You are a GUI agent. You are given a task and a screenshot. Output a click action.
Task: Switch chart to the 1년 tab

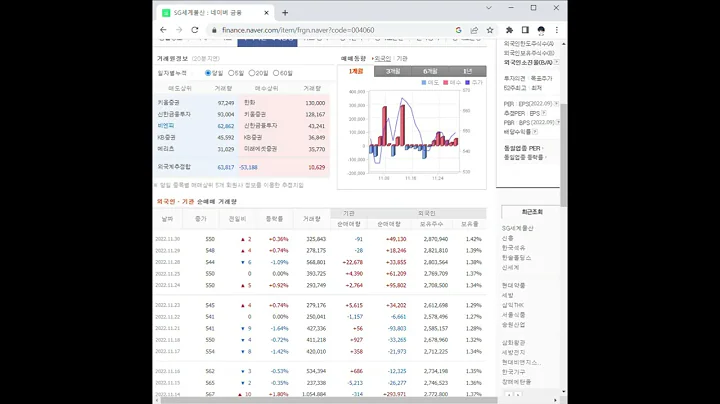(x=467, y=71)
